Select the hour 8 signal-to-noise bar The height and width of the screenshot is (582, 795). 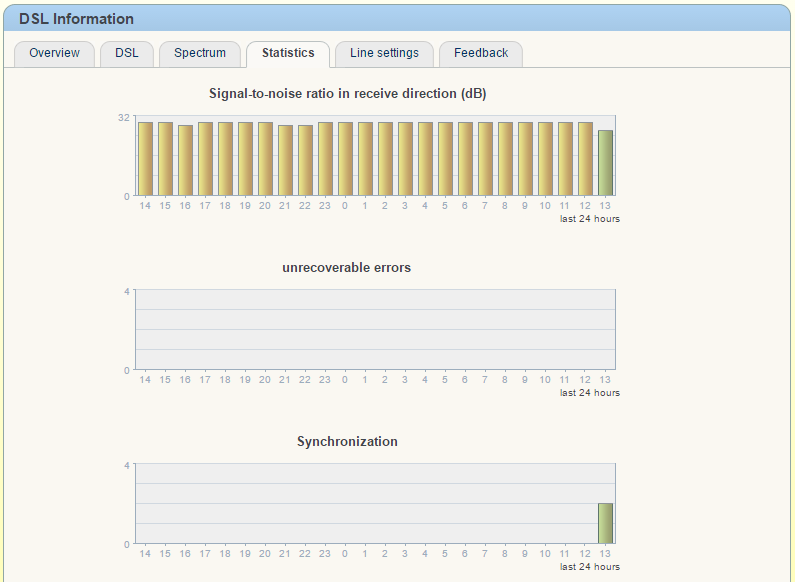505,159
